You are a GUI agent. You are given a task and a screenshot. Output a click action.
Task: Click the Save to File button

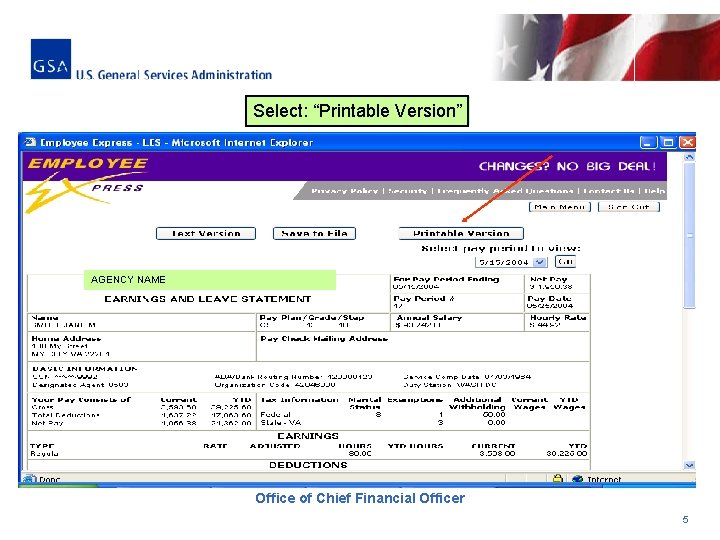[314, 233]
